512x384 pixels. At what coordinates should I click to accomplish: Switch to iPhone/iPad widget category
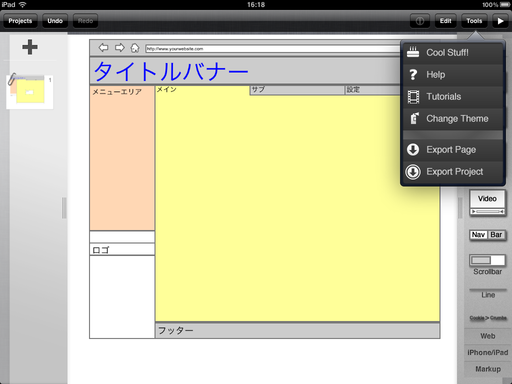(488, 353)
